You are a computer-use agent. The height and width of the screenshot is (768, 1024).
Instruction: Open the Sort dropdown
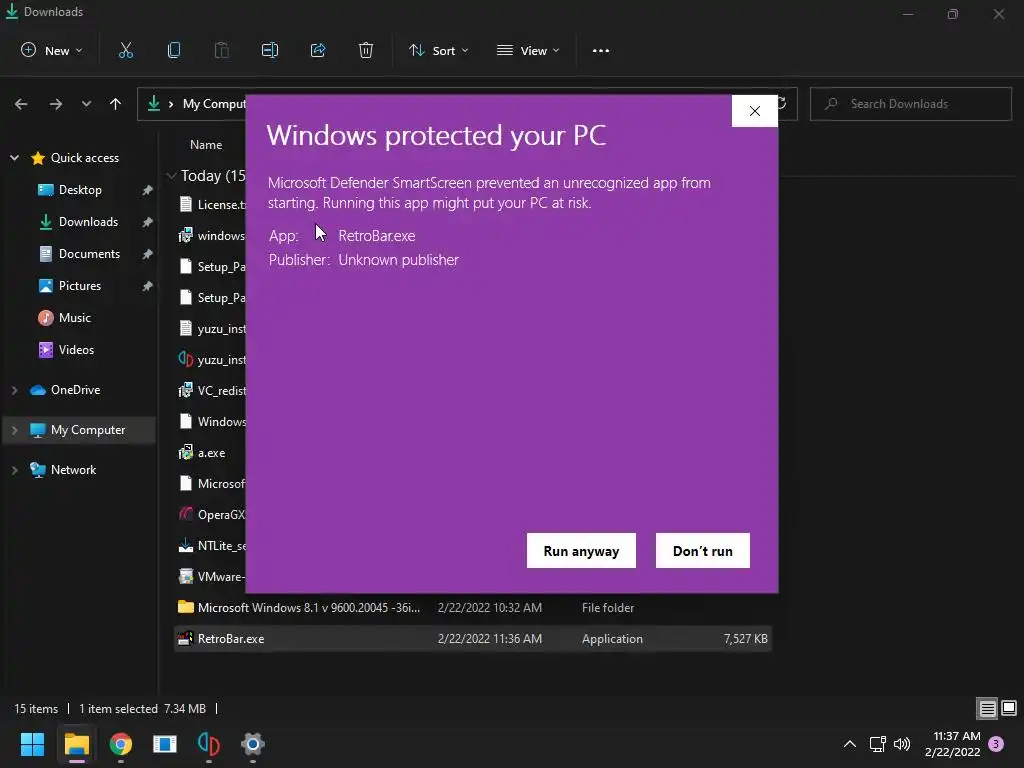click(438, 50)
